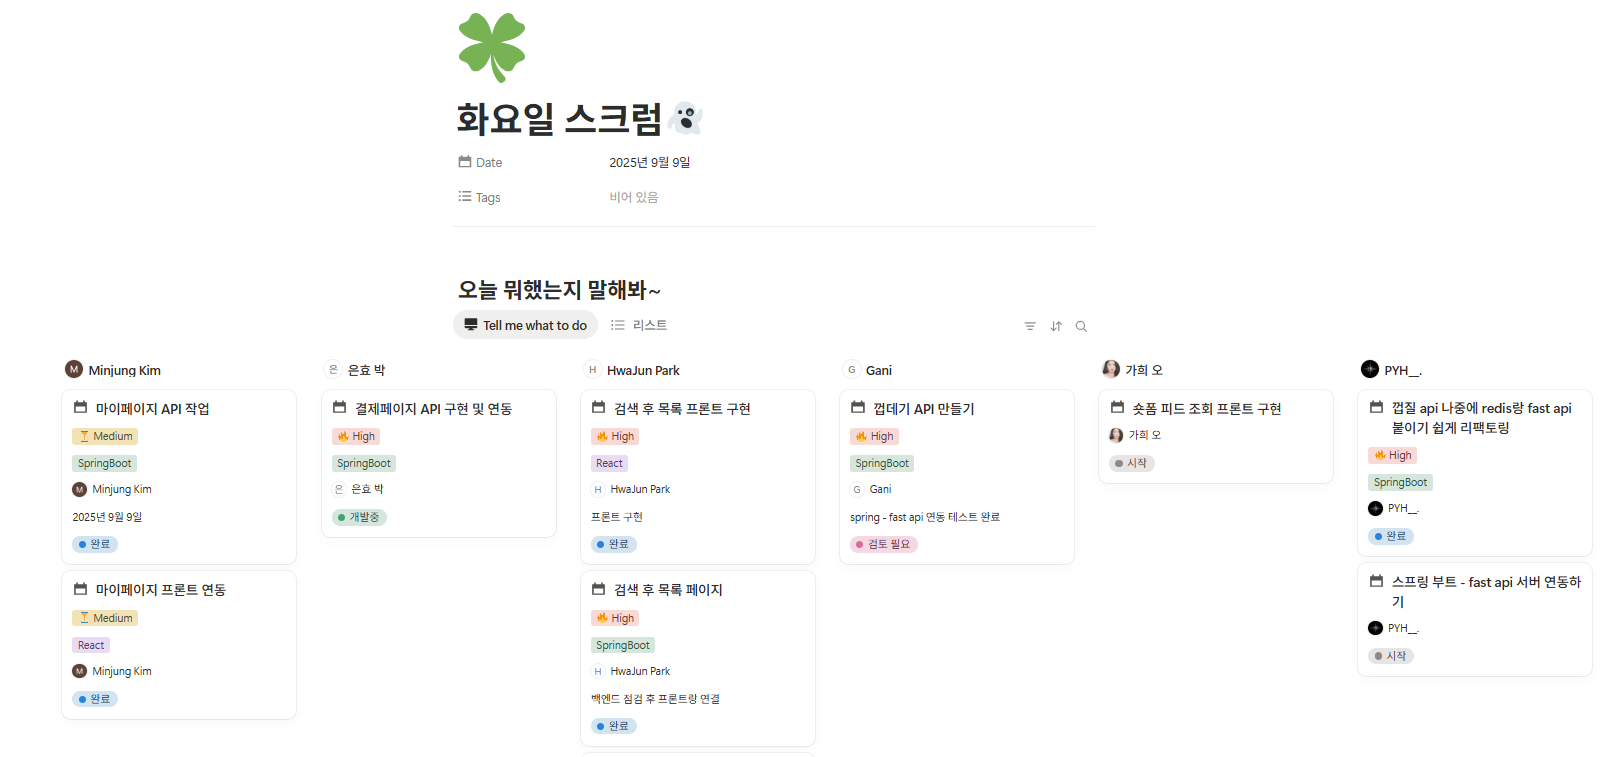Click PYH__ group avatar icon
Screen dimensions: 1606x757
[1370, 369]
